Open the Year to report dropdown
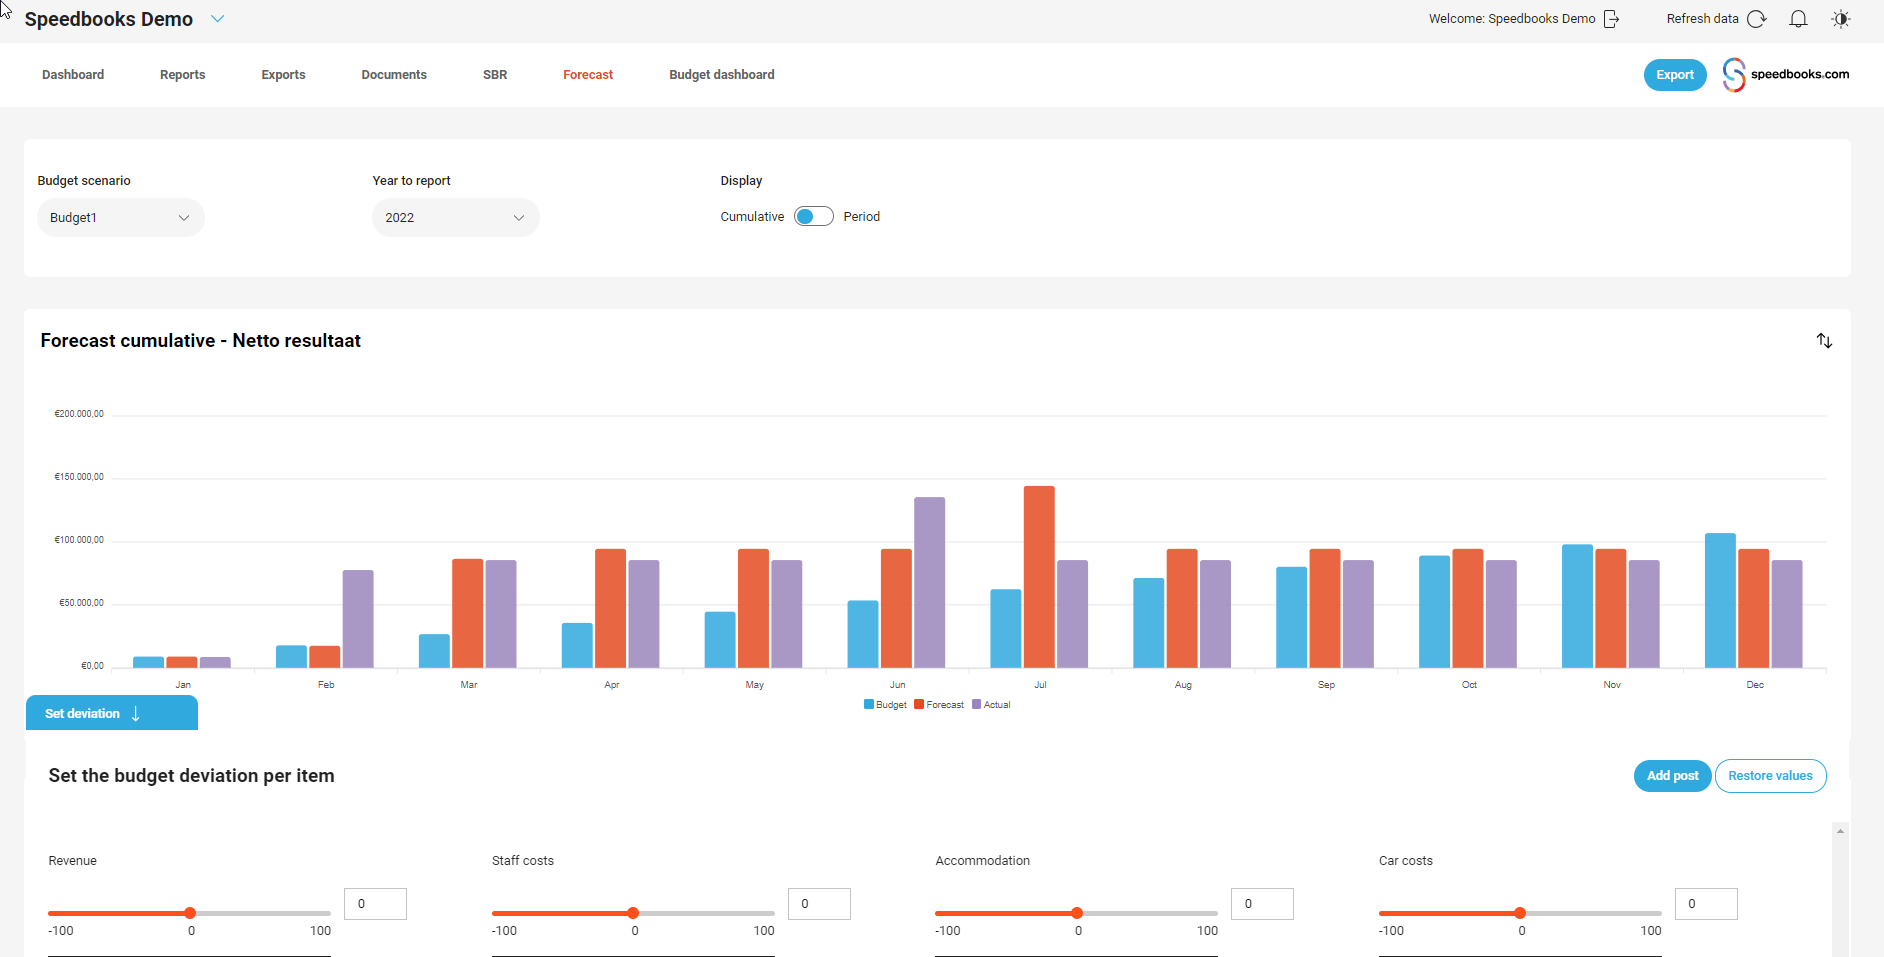This screenshot has width=1884, height=957. click(x=456, y=218)
